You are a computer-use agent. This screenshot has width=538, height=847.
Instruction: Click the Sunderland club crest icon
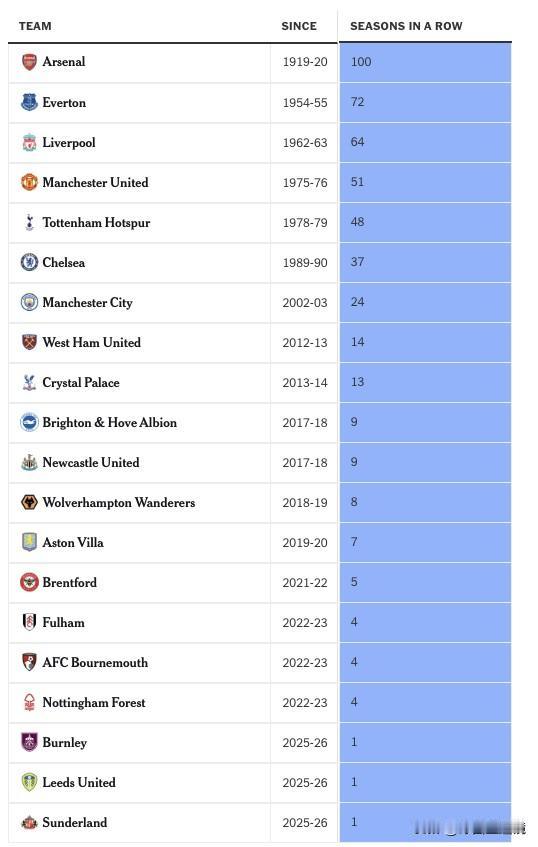[x=29, y=822]
